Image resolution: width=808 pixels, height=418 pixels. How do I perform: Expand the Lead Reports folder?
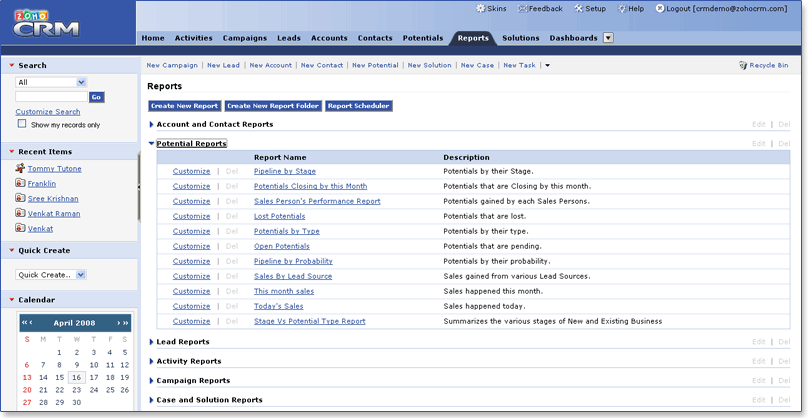coord(152,342)
